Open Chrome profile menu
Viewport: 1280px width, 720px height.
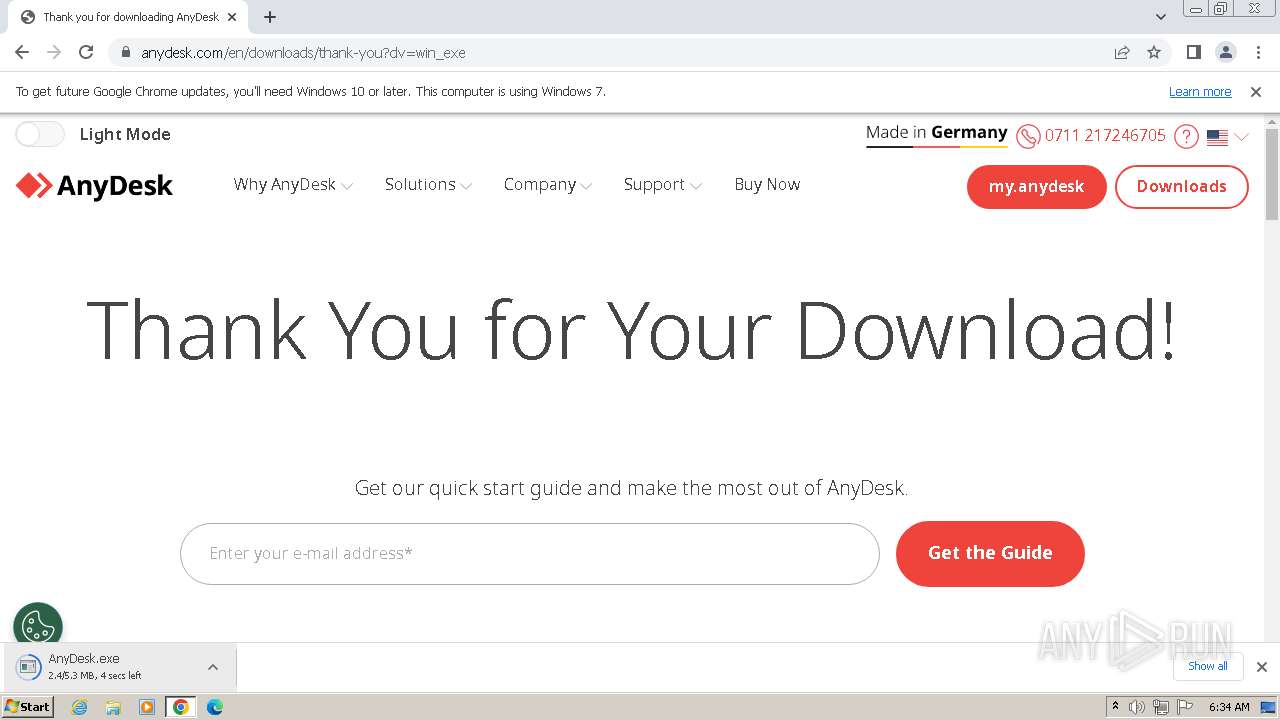[x=1225, y=52]
